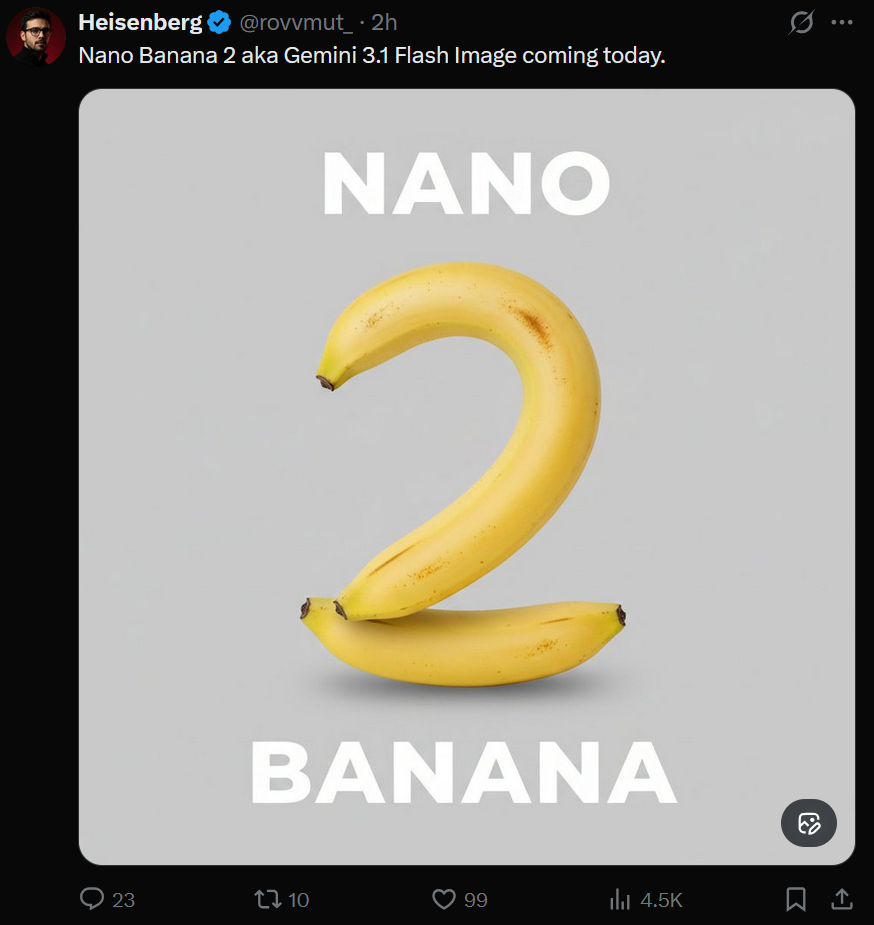The image size is (874, 925).
Task: Like the post with heart icon
Action: [x=444, y=900]
